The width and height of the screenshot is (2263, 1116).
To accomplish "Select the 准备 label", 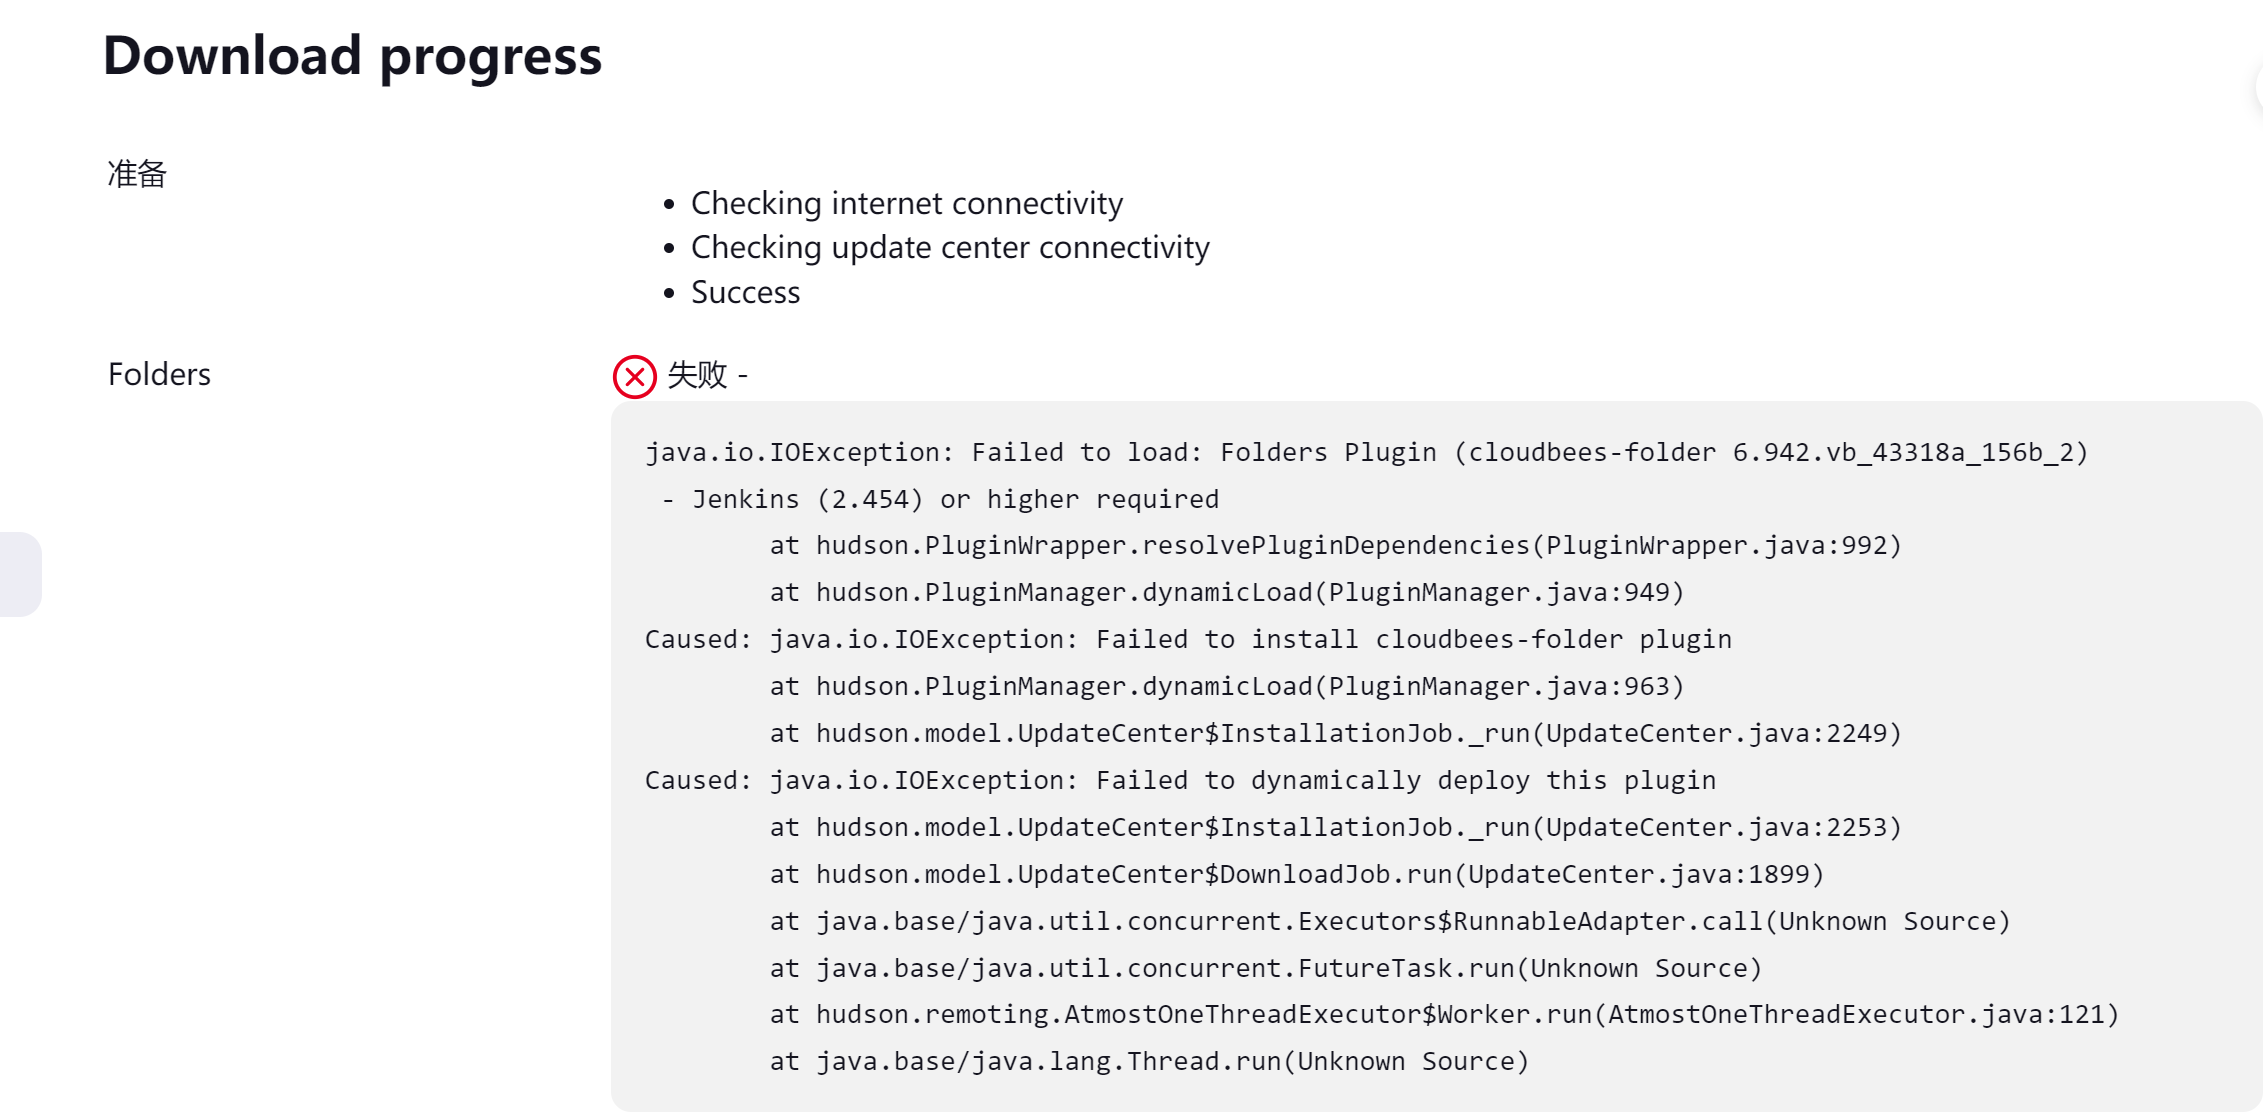I will 137,174.
